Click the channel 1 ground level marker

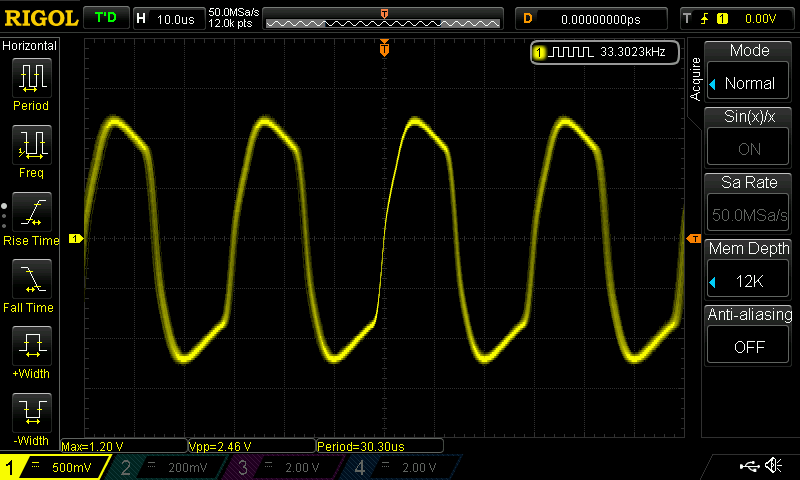tap(76, 238)
